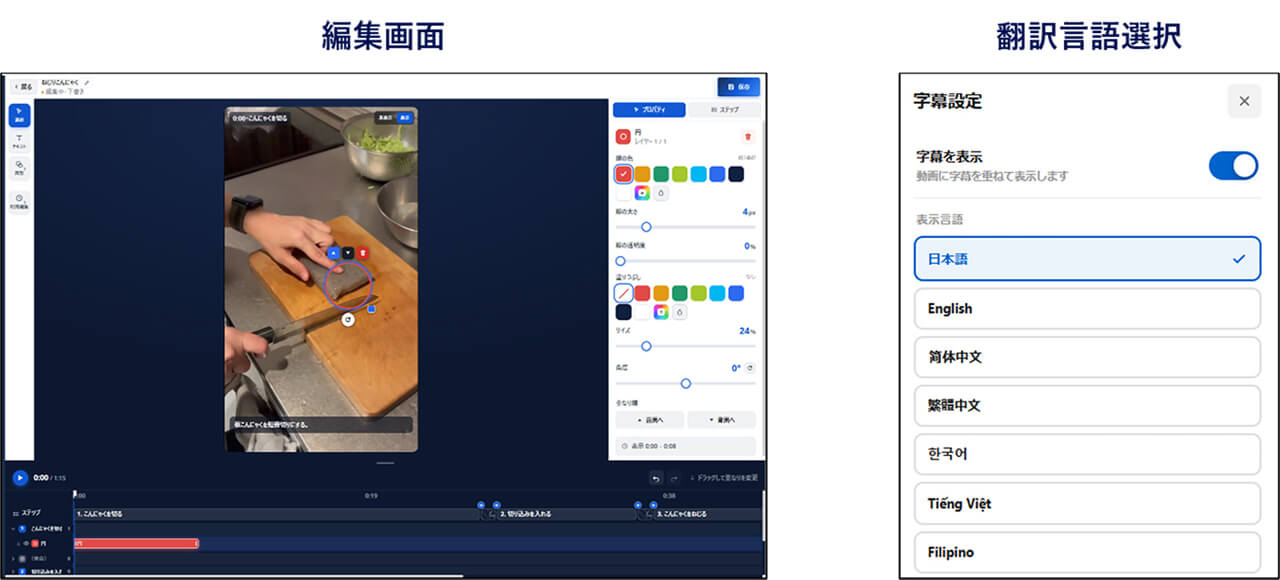Click the subtitle text box on the video
Screen dimensions: 1280x580
(321, 425)
